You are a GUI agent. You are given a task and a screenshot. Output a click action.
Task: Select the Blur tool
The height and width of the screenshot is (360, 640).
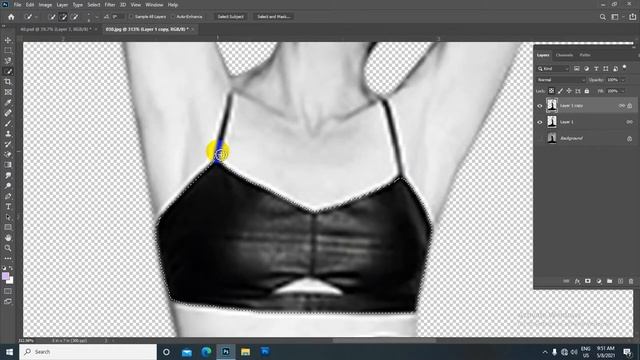[x=8, y=176]
